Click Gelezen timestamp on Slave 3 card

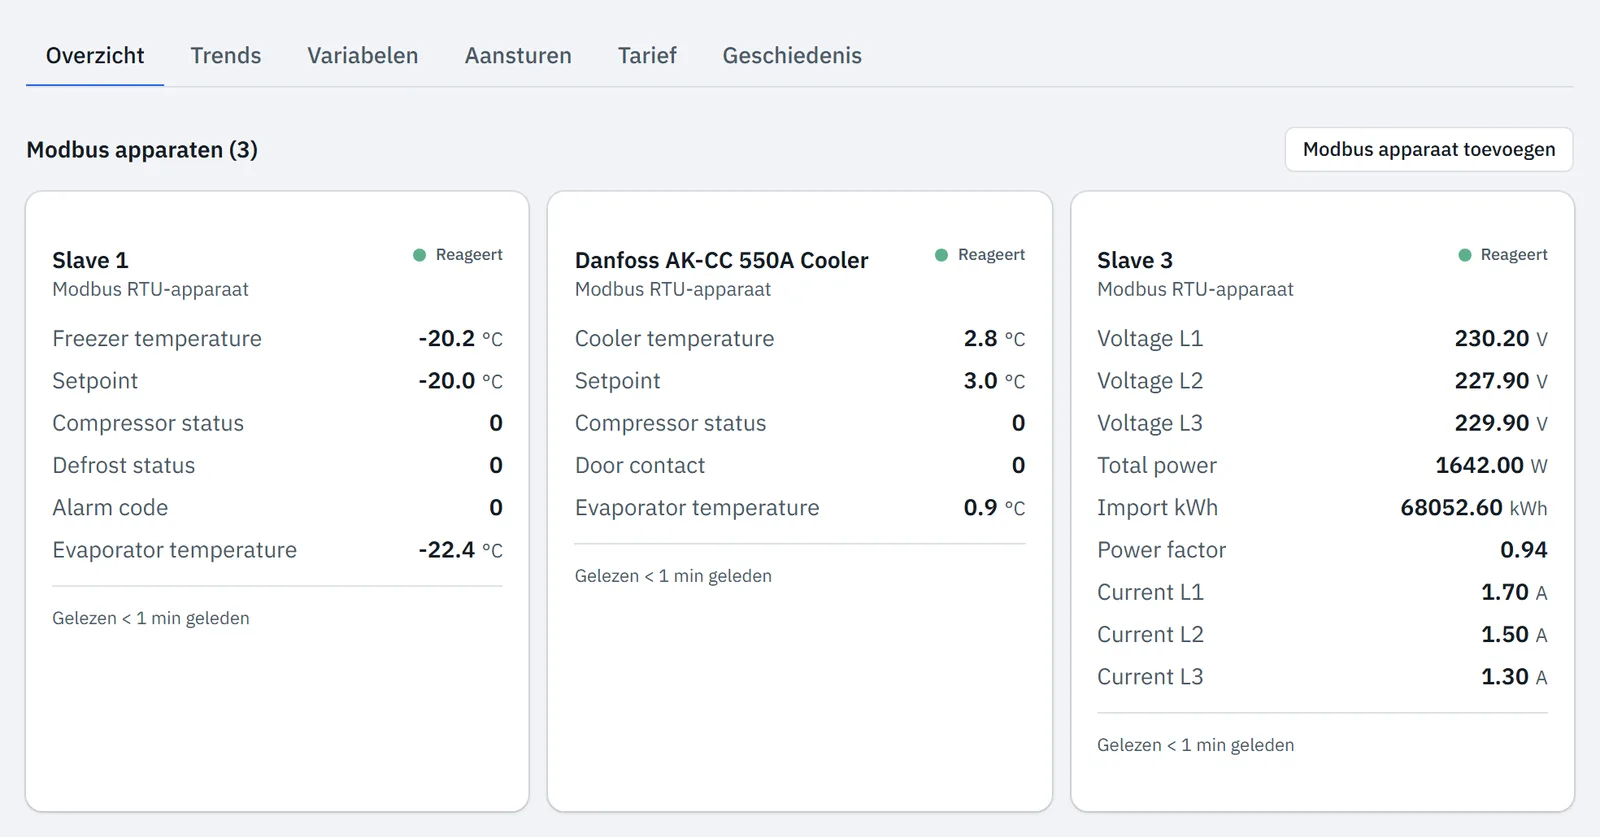(1196, 745)
